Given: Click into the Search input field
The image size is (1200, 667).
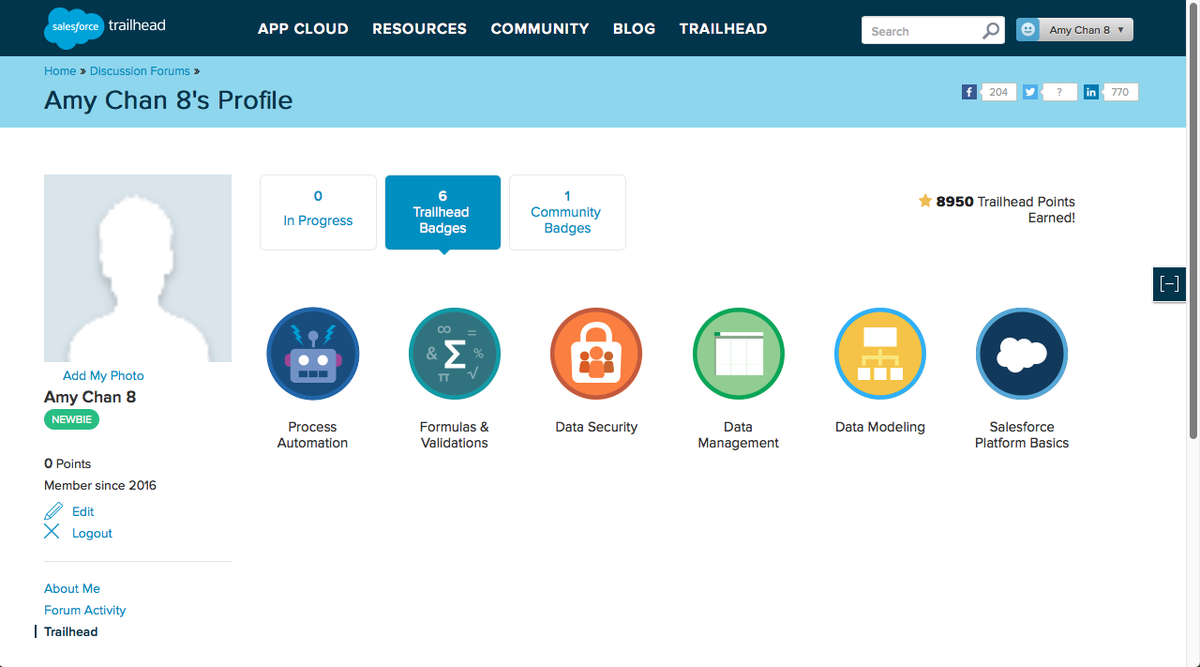Looking at the screenshot, I should 920,31.
